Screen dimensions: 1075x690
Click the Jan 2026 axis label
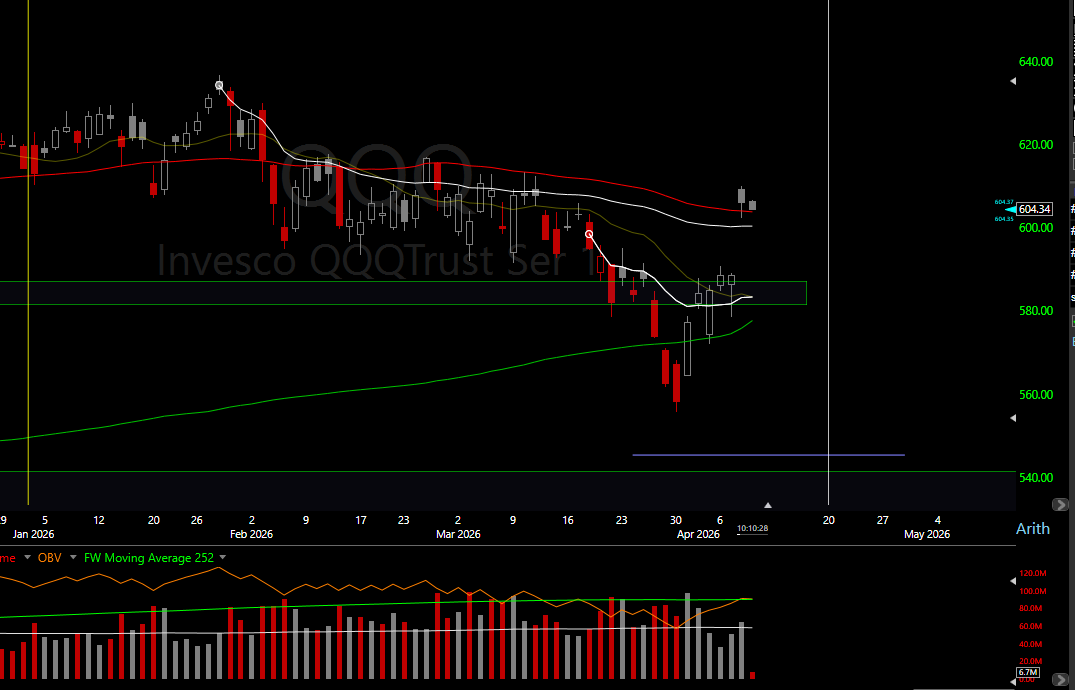point(33,534)
